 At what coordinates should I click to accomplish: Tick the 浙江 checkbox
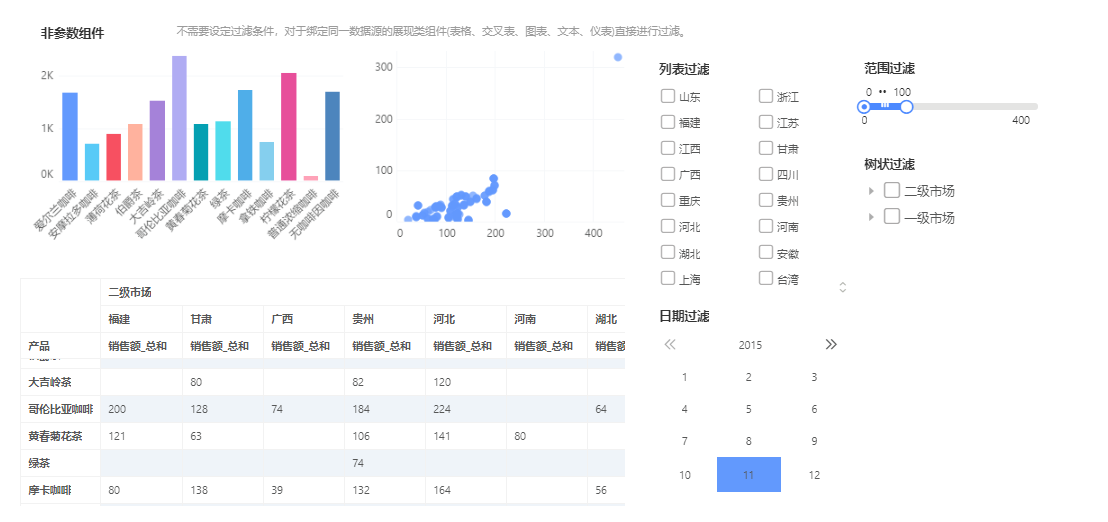[766, 97]
